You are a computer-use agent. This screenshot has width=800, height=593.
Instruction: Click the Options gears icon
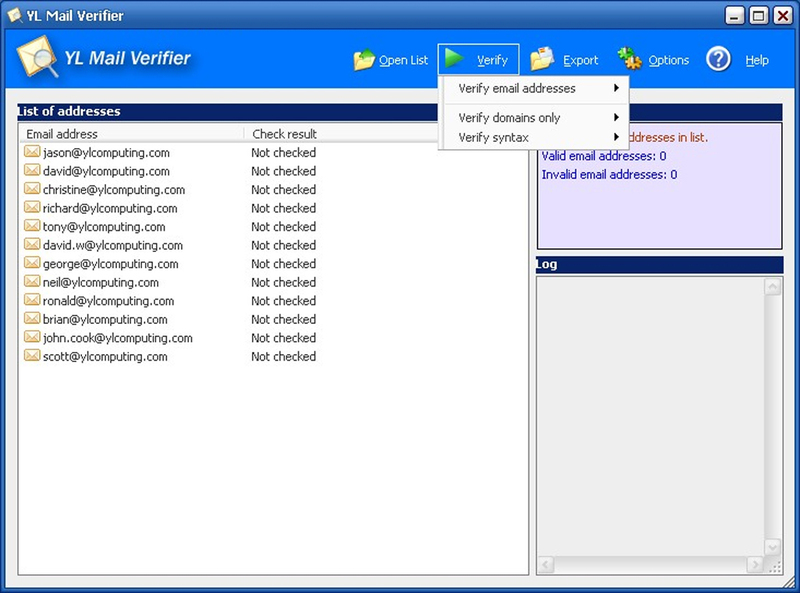tap(629, 58)
